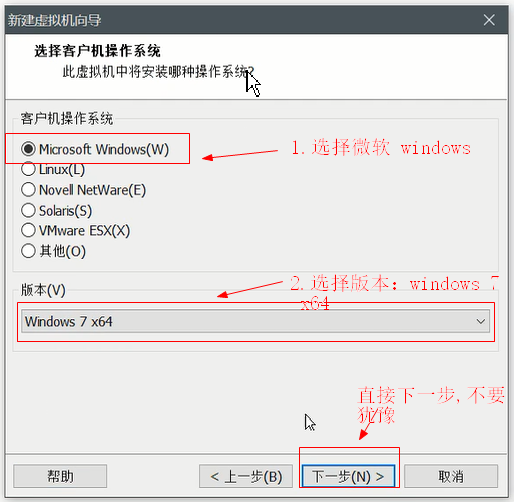Click the 帮助 button
Viewport: 514px width, 502px height.
pyautogui.click(x=60, y=476)
